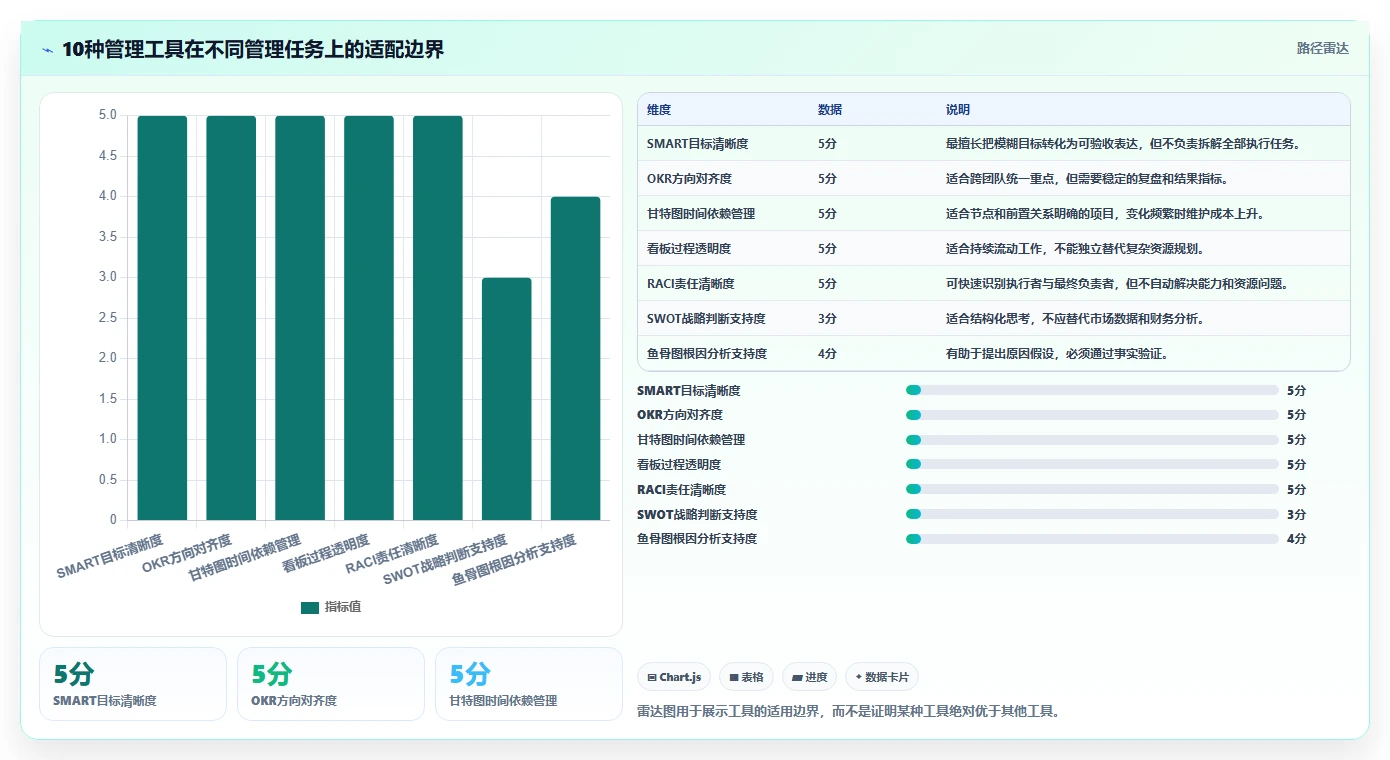
Task: Click the description starting with 适合节点和前置关系
Action: click(1106, 214)
